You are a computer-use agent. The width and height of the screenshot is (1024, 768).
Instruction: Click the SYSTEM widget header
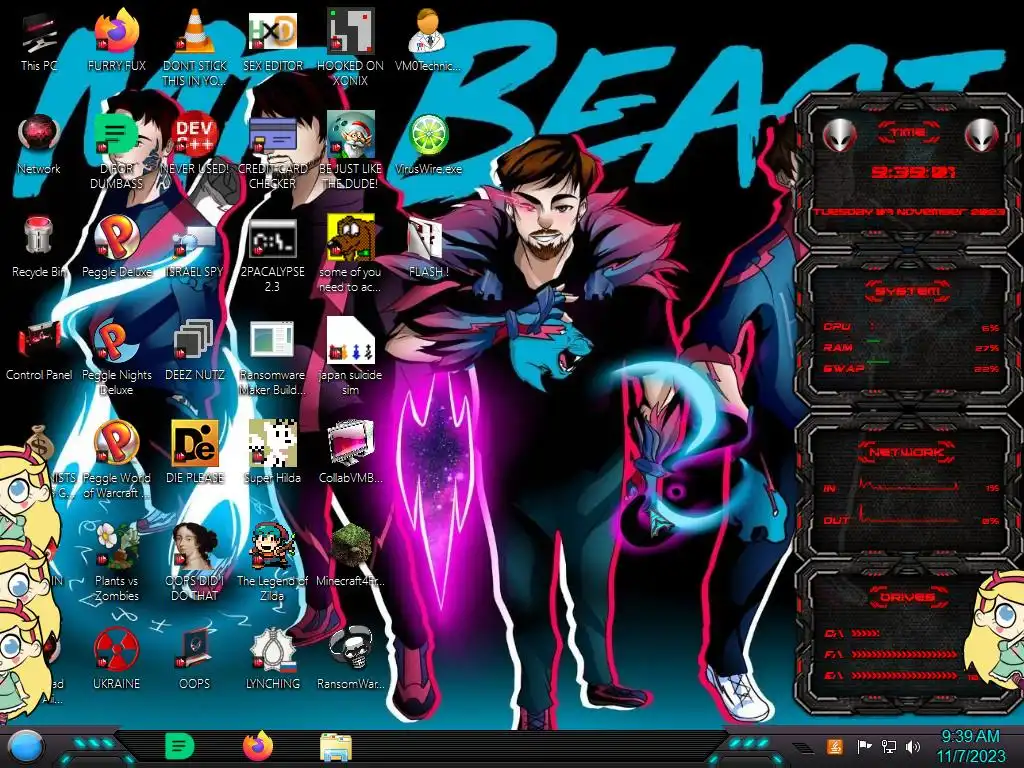[x=908, y=291]
